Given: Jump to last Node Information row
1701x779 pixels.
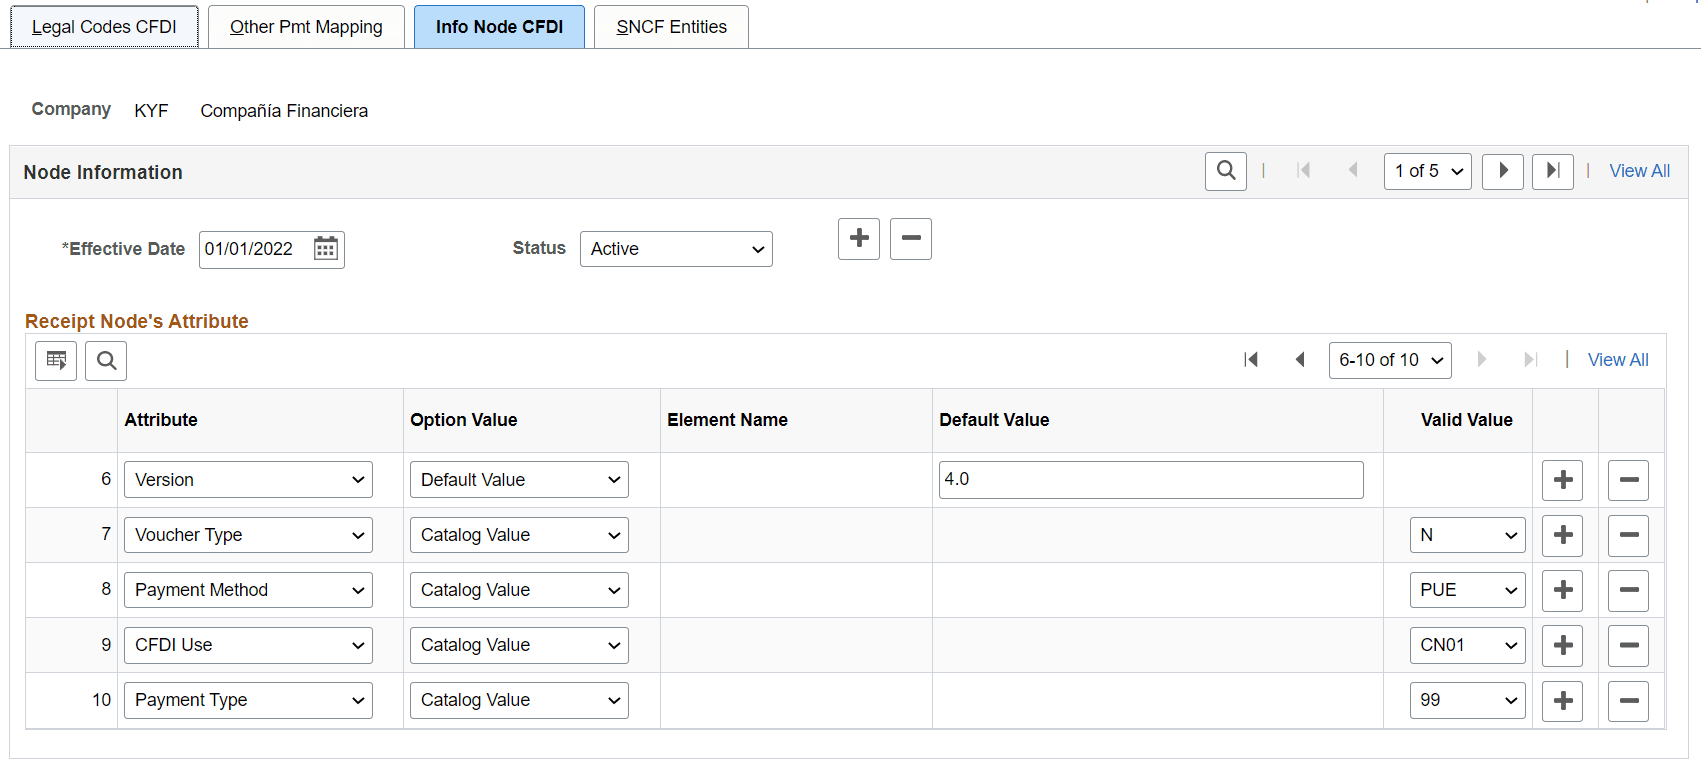Looking at the screenshot, I should [x=1552, y=171].
